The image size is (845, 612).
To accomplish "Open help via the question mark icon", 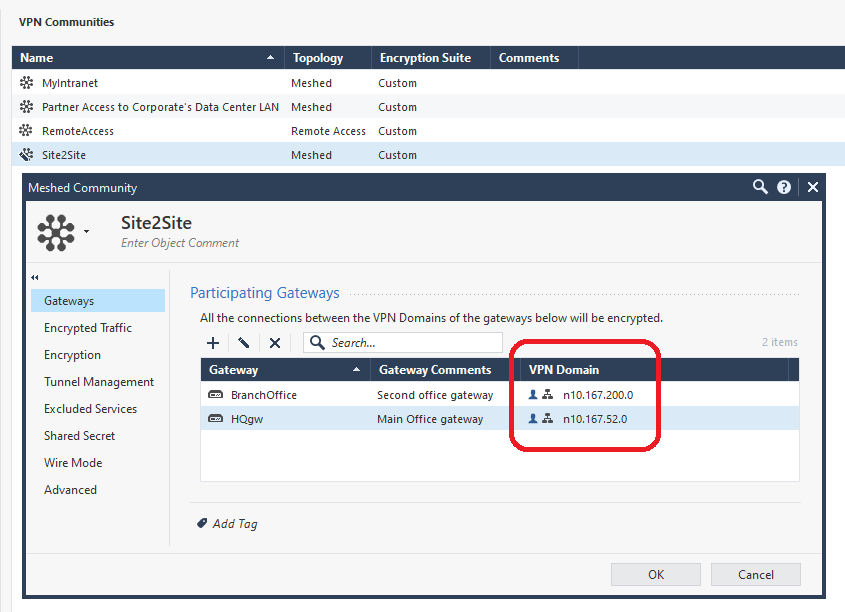I will pyautogui.click(x=784, y=187).
